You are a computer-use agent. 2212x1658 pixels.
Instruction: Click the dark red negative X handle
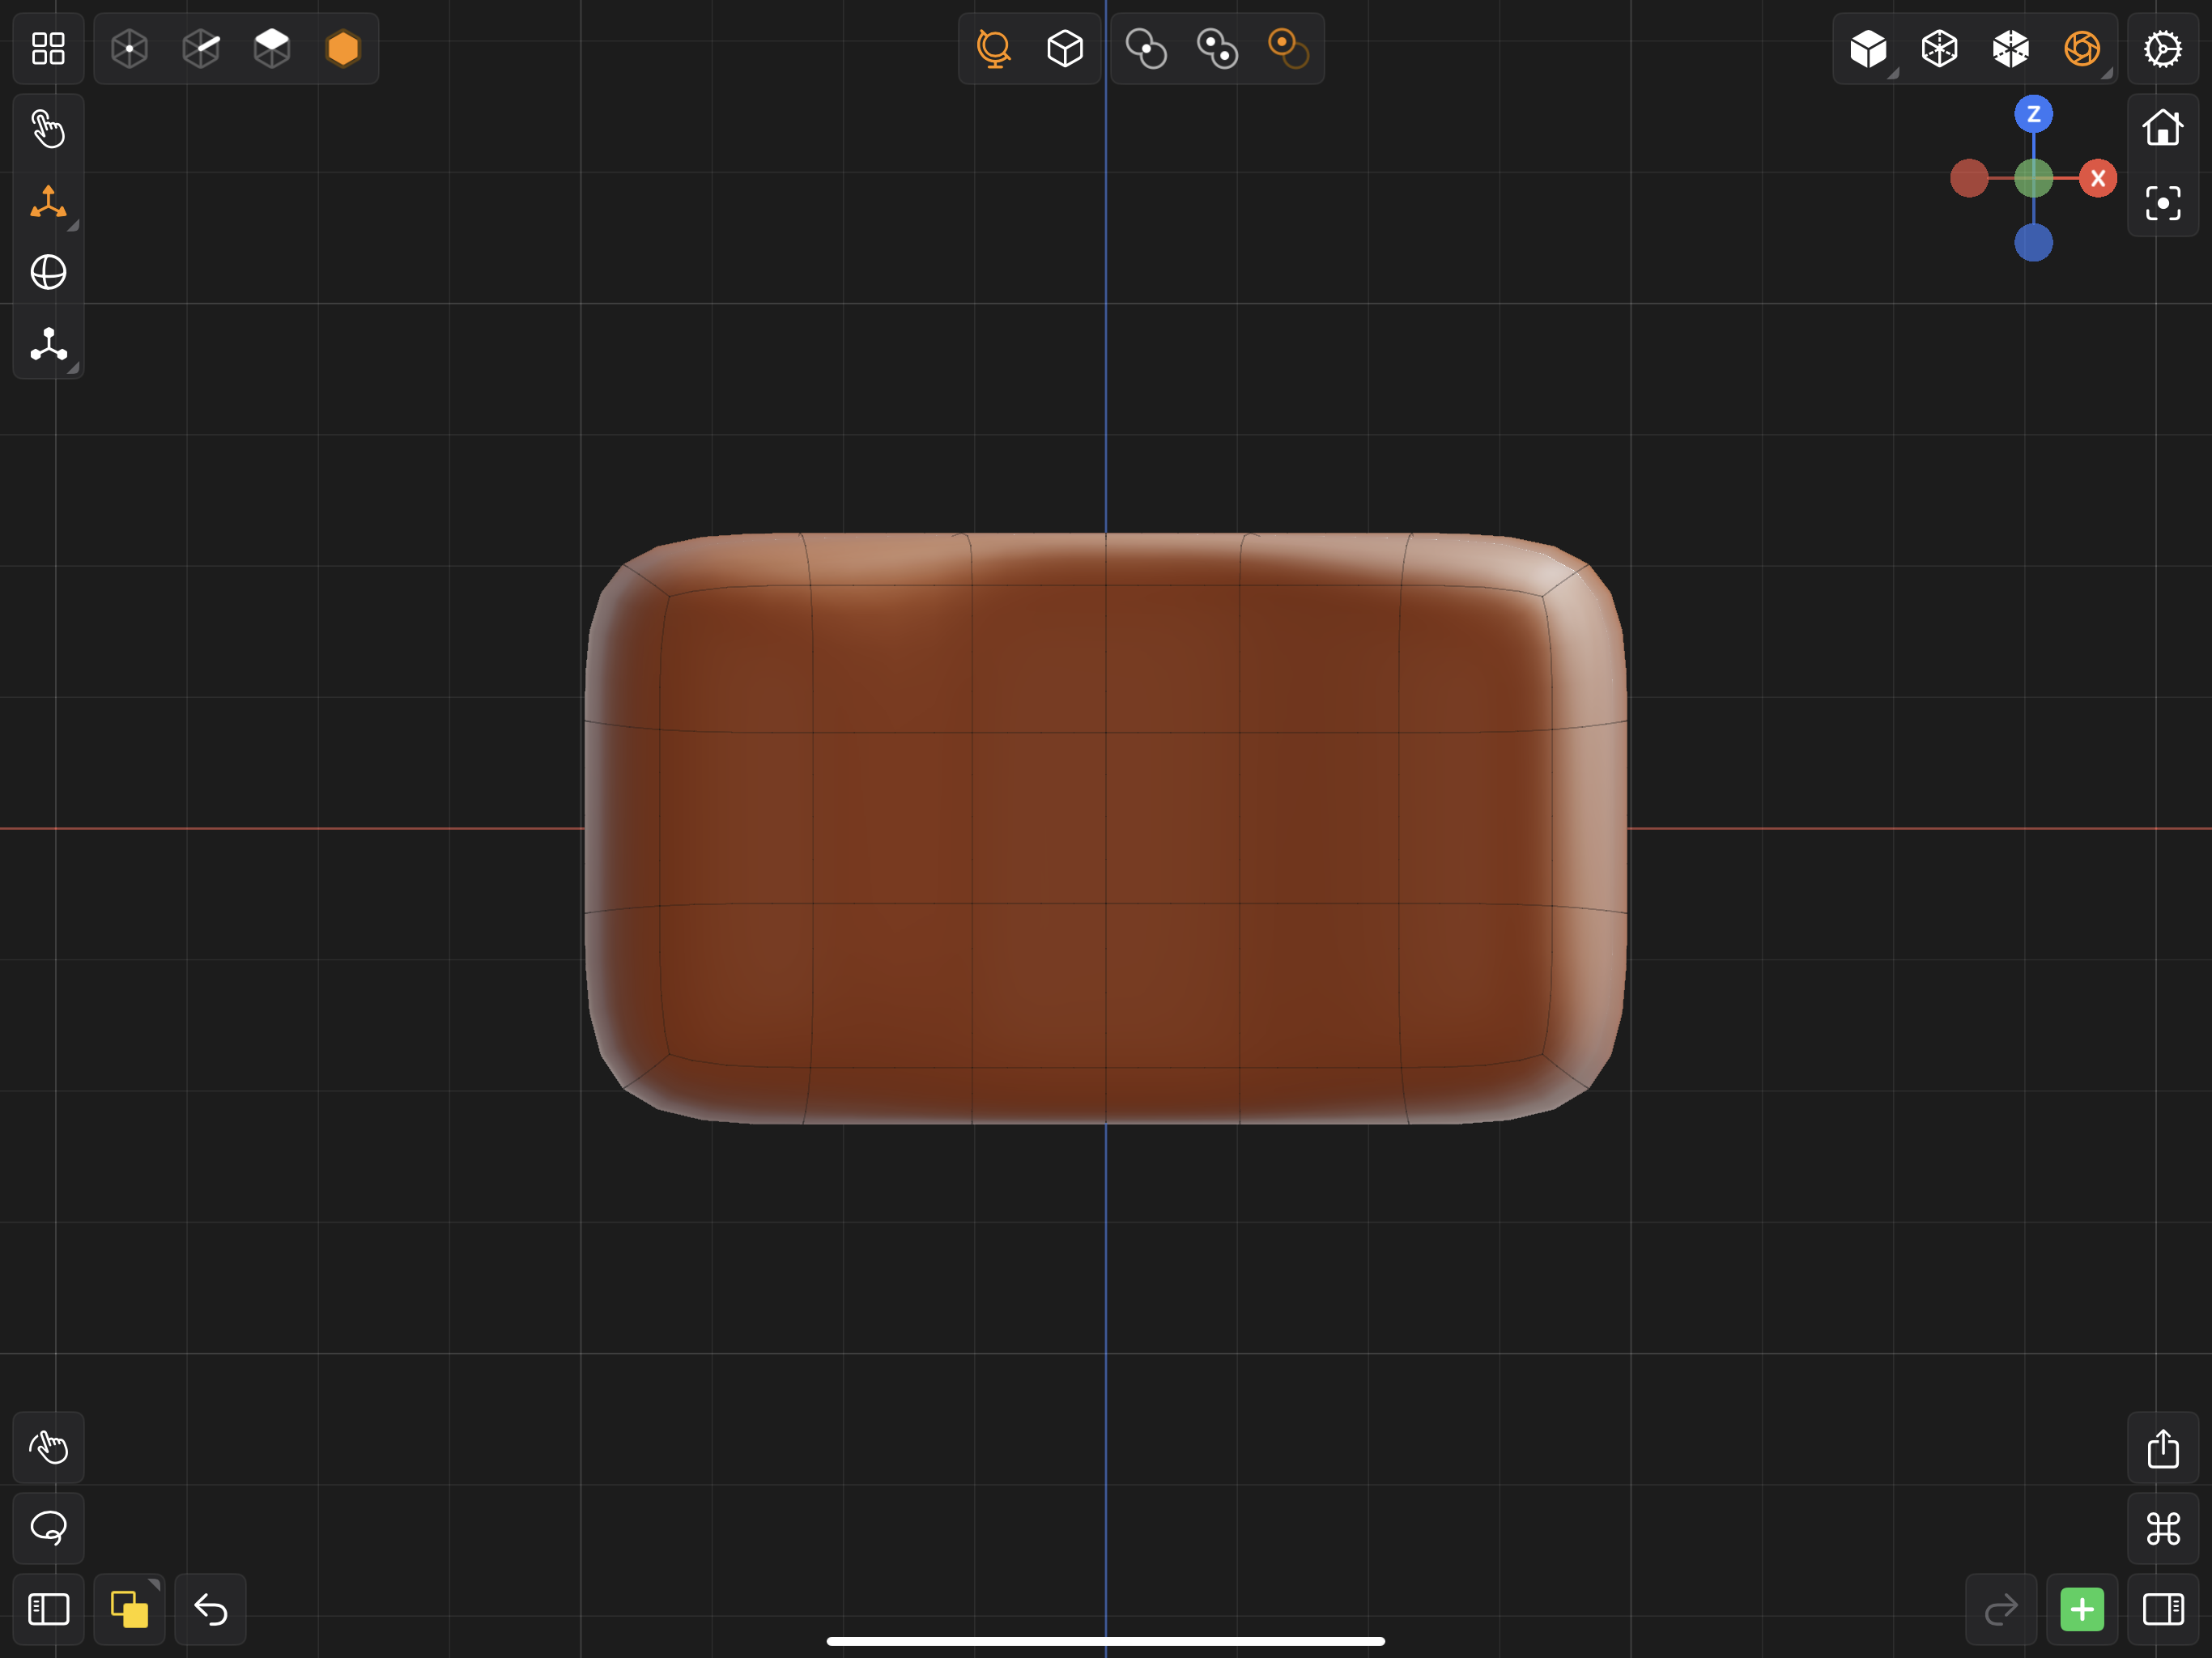click(1969, 178)
